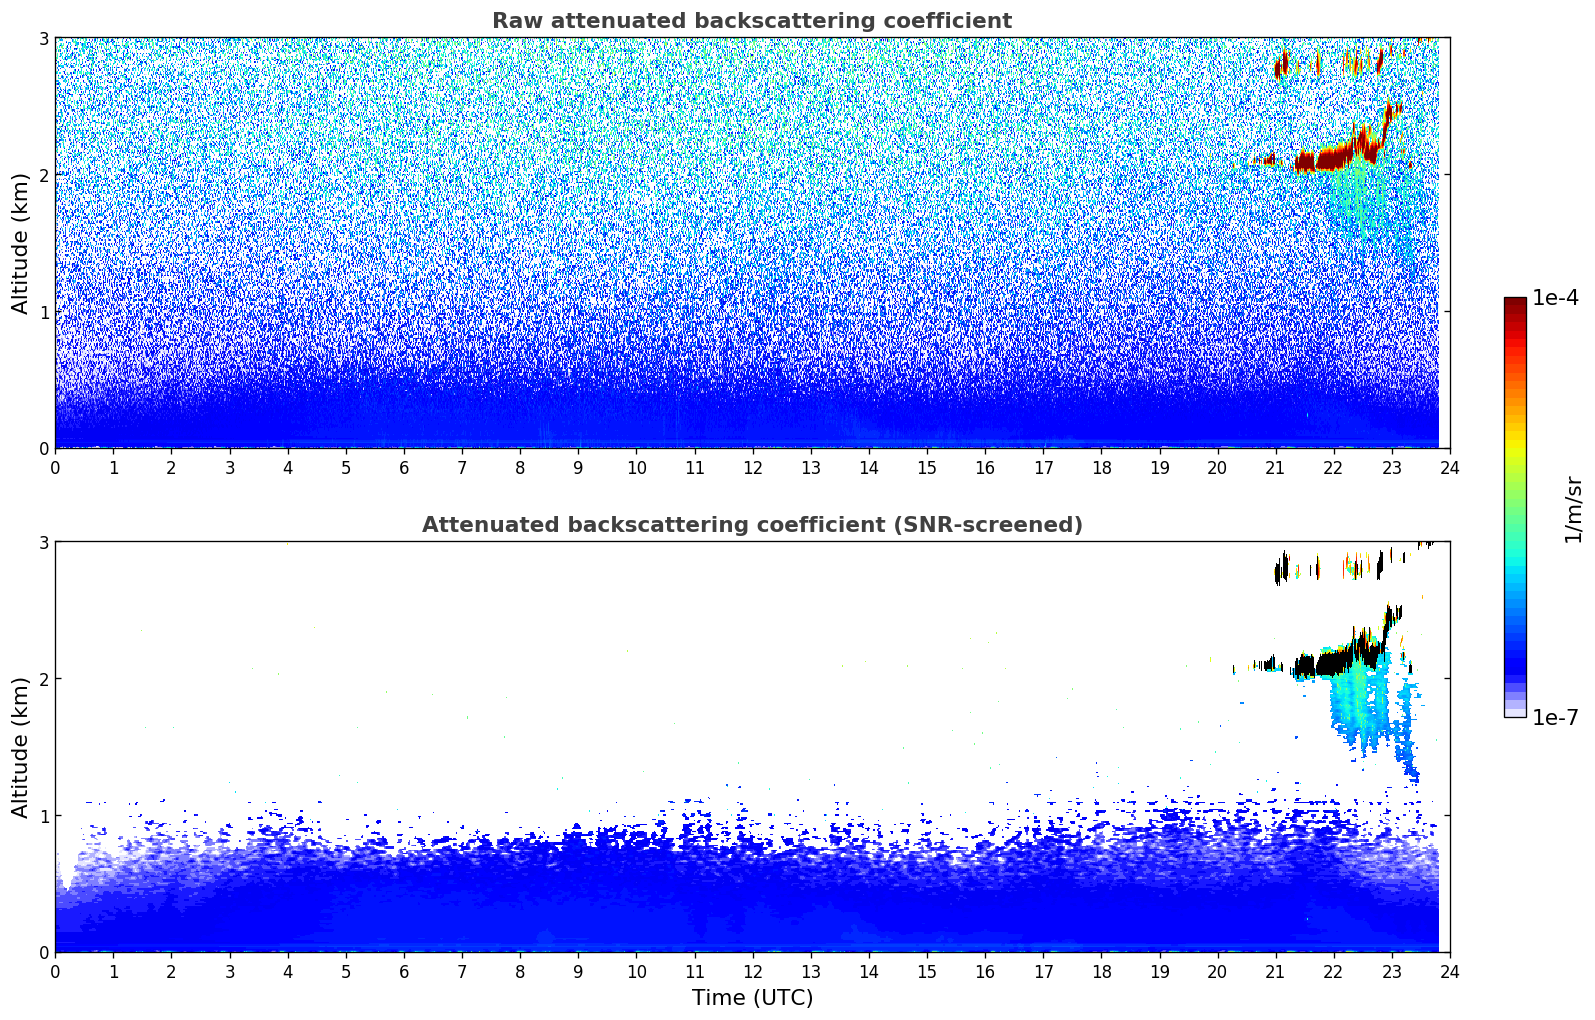Click altitude tick '2' on the top plot
Image resolution: width=1595 pixels, height=1020 pixels.
pos(44,175)
